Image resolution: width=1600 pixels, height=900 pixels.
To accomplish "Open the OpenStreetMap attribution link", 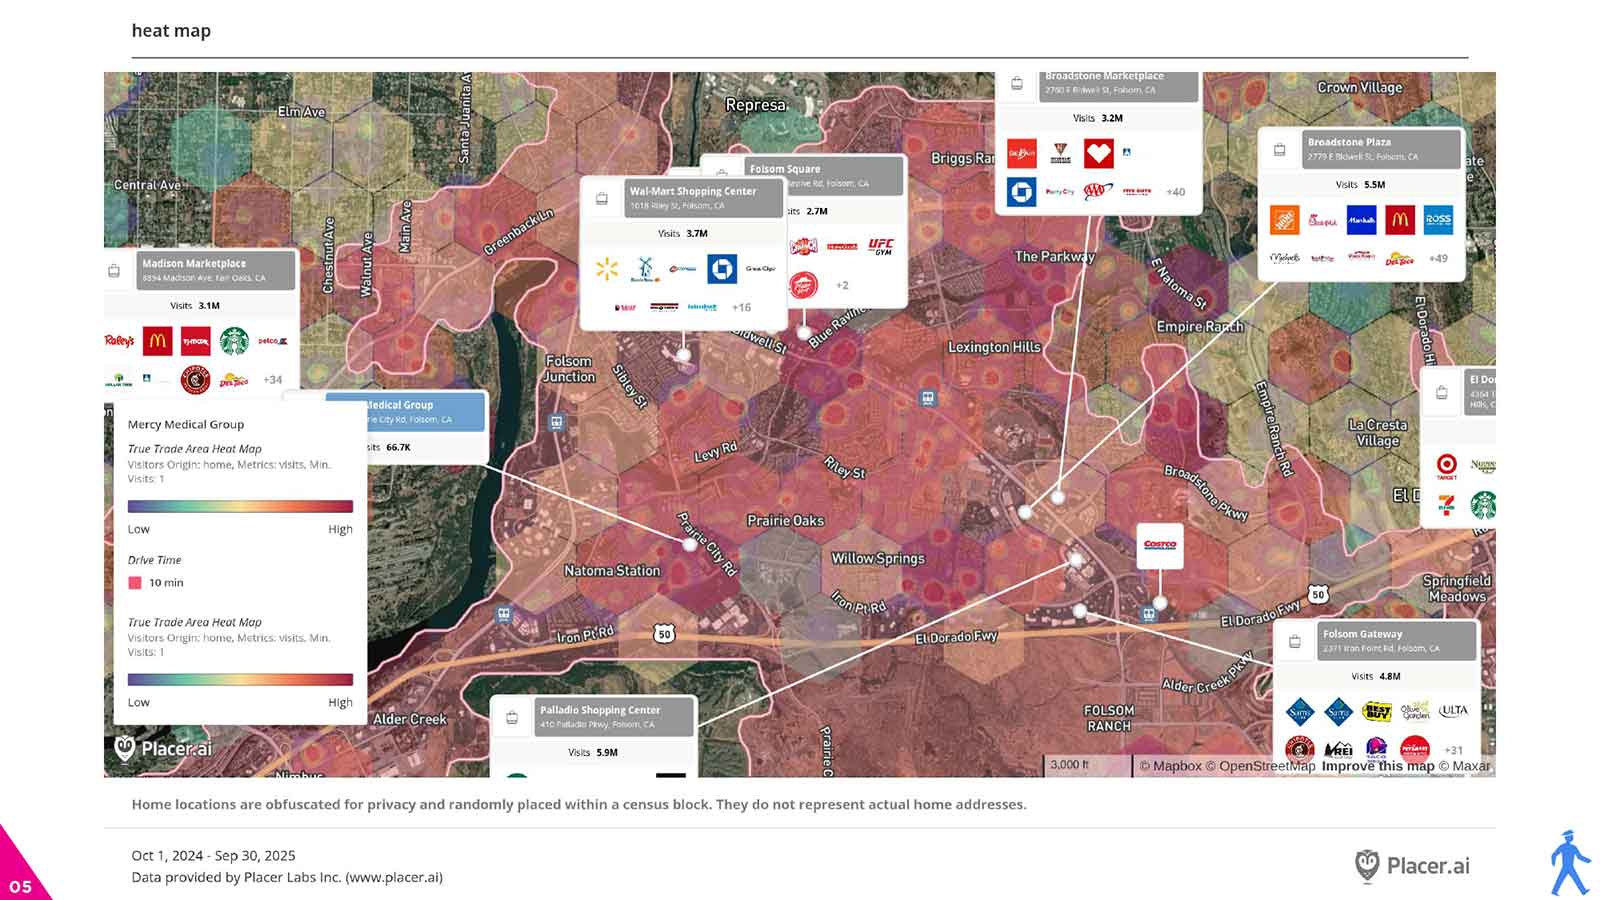I will click(1266, 766).
